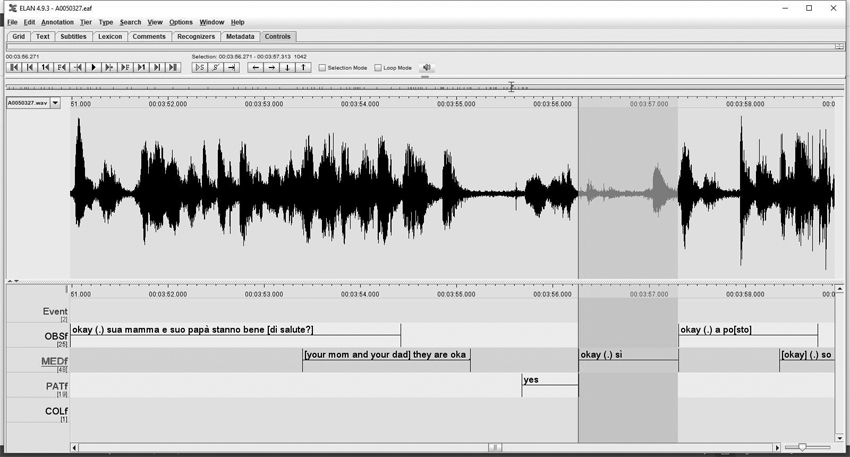Go to end of media button
850x457 pixels.
click(x=173, y=67)
